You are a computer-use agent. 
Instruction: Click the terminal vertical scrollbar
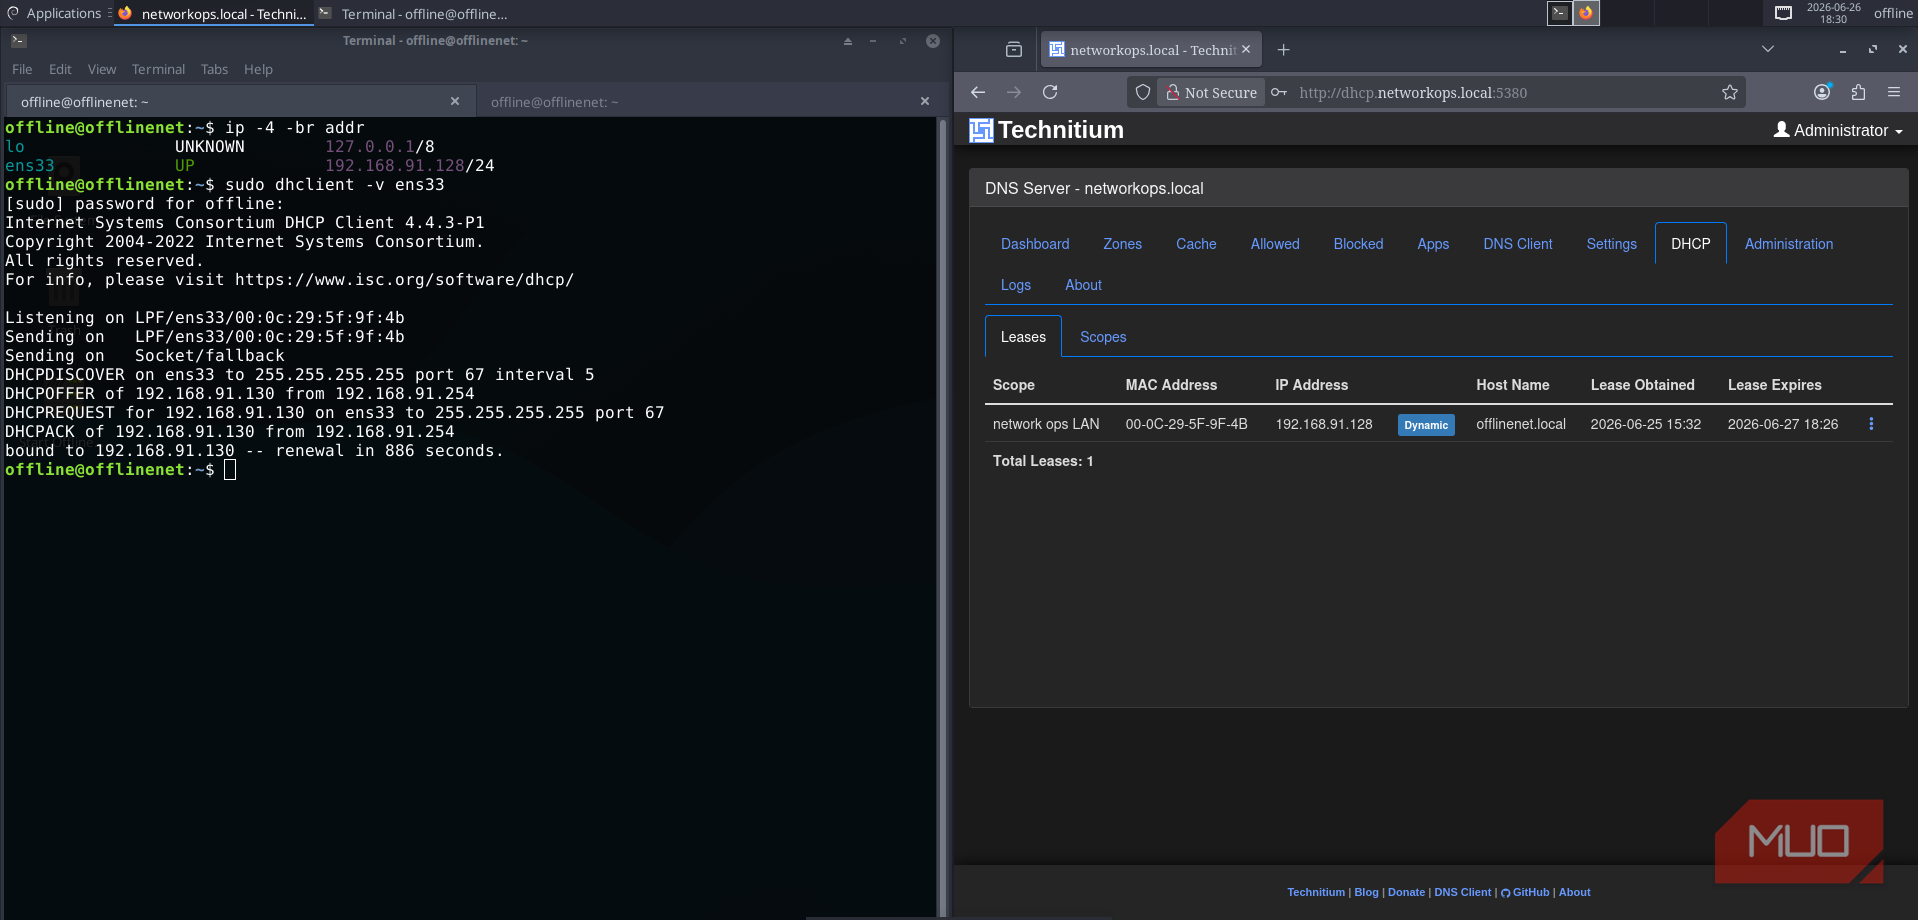(942, 516)
